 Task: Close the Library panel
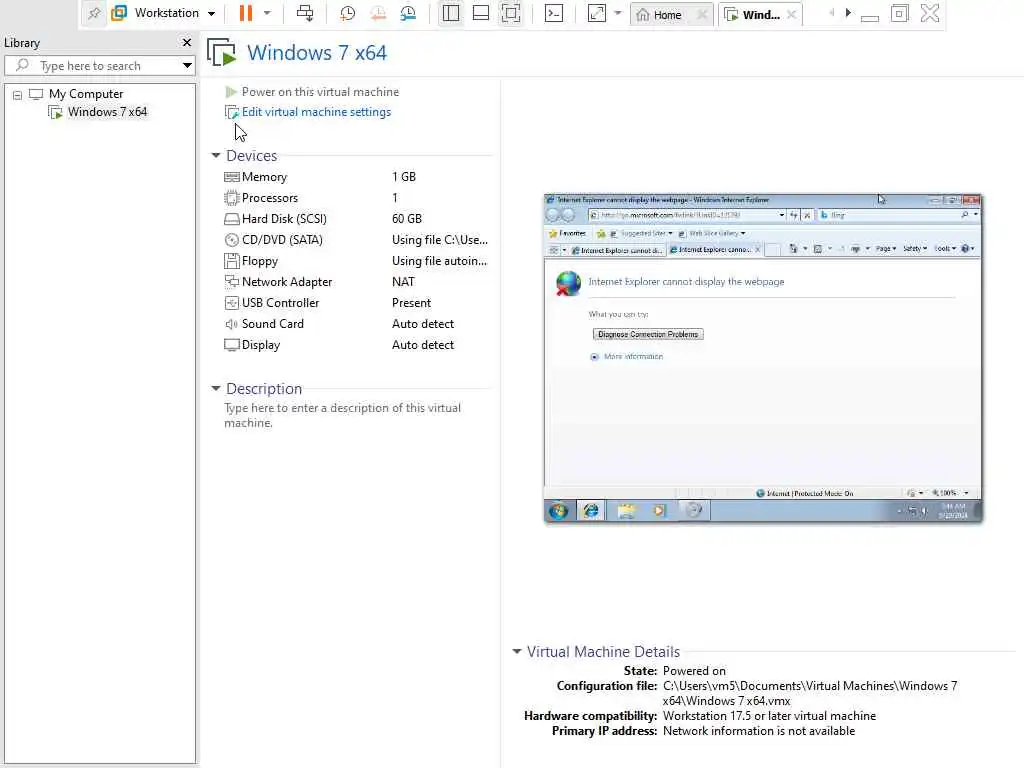click(x=187, y=42)
